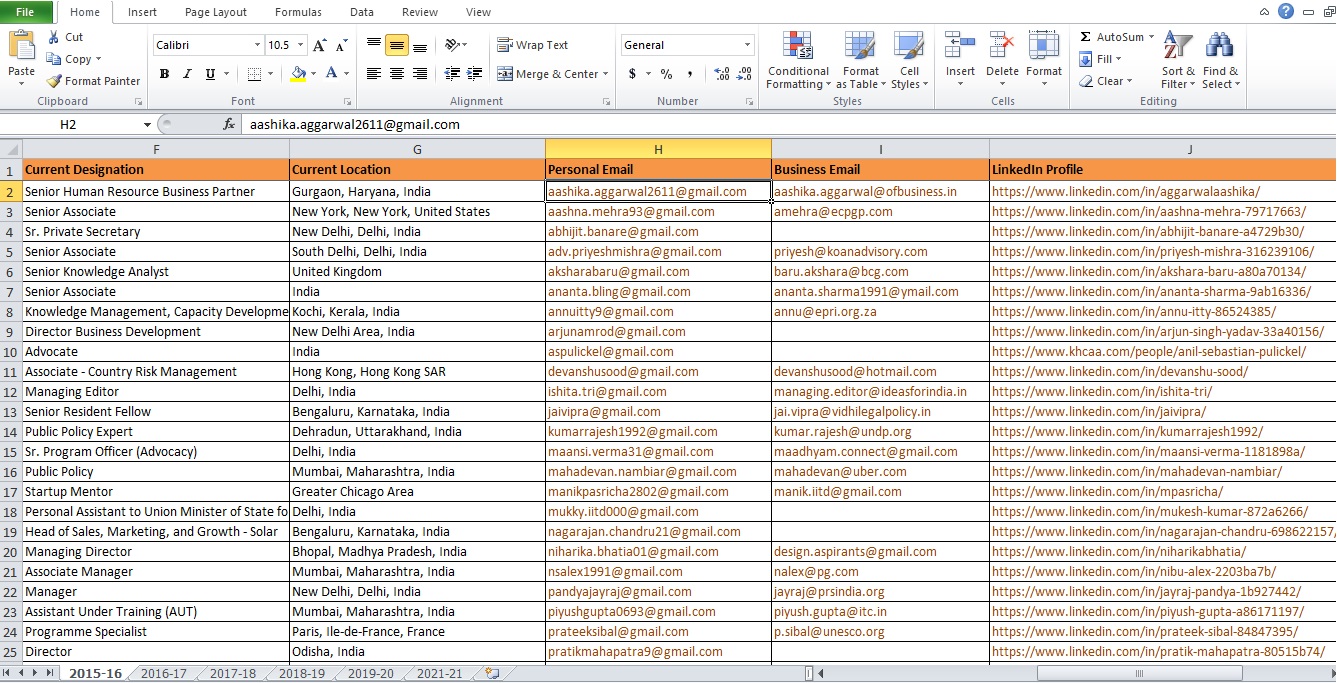The image size is (1337, 683).
Task: Click the Increase Font Size icon
Action: [x=319, y=45]
